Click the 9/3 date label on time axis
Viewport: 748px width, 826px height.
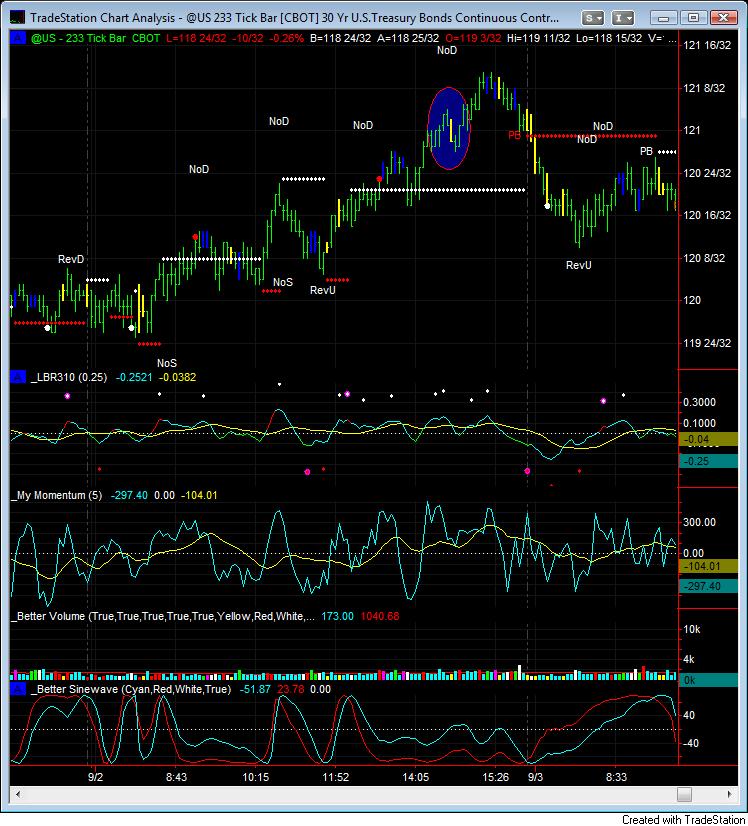[x=535, y=777]
